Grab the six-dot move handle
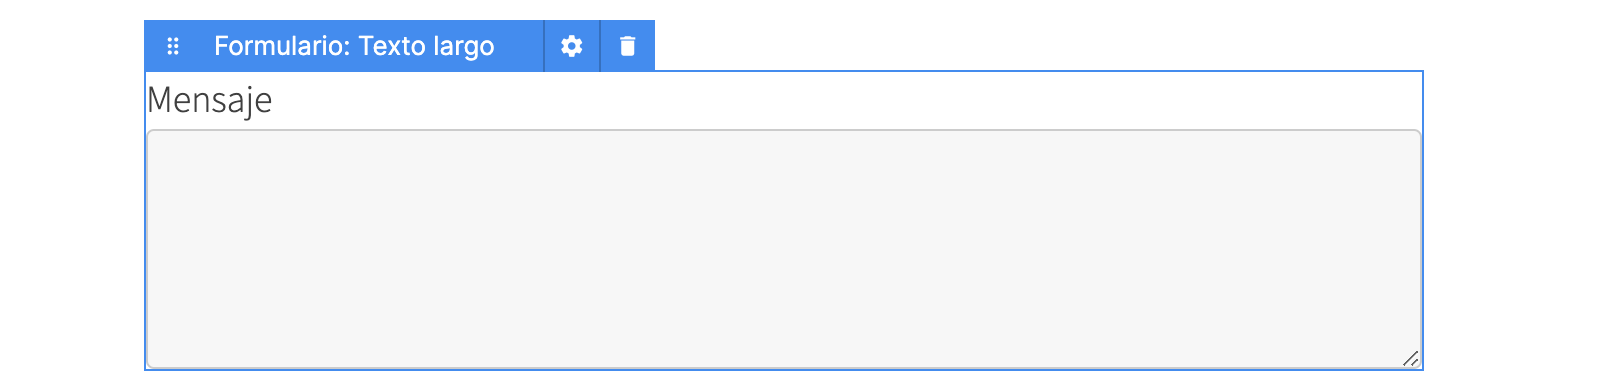 click(173, 46)
